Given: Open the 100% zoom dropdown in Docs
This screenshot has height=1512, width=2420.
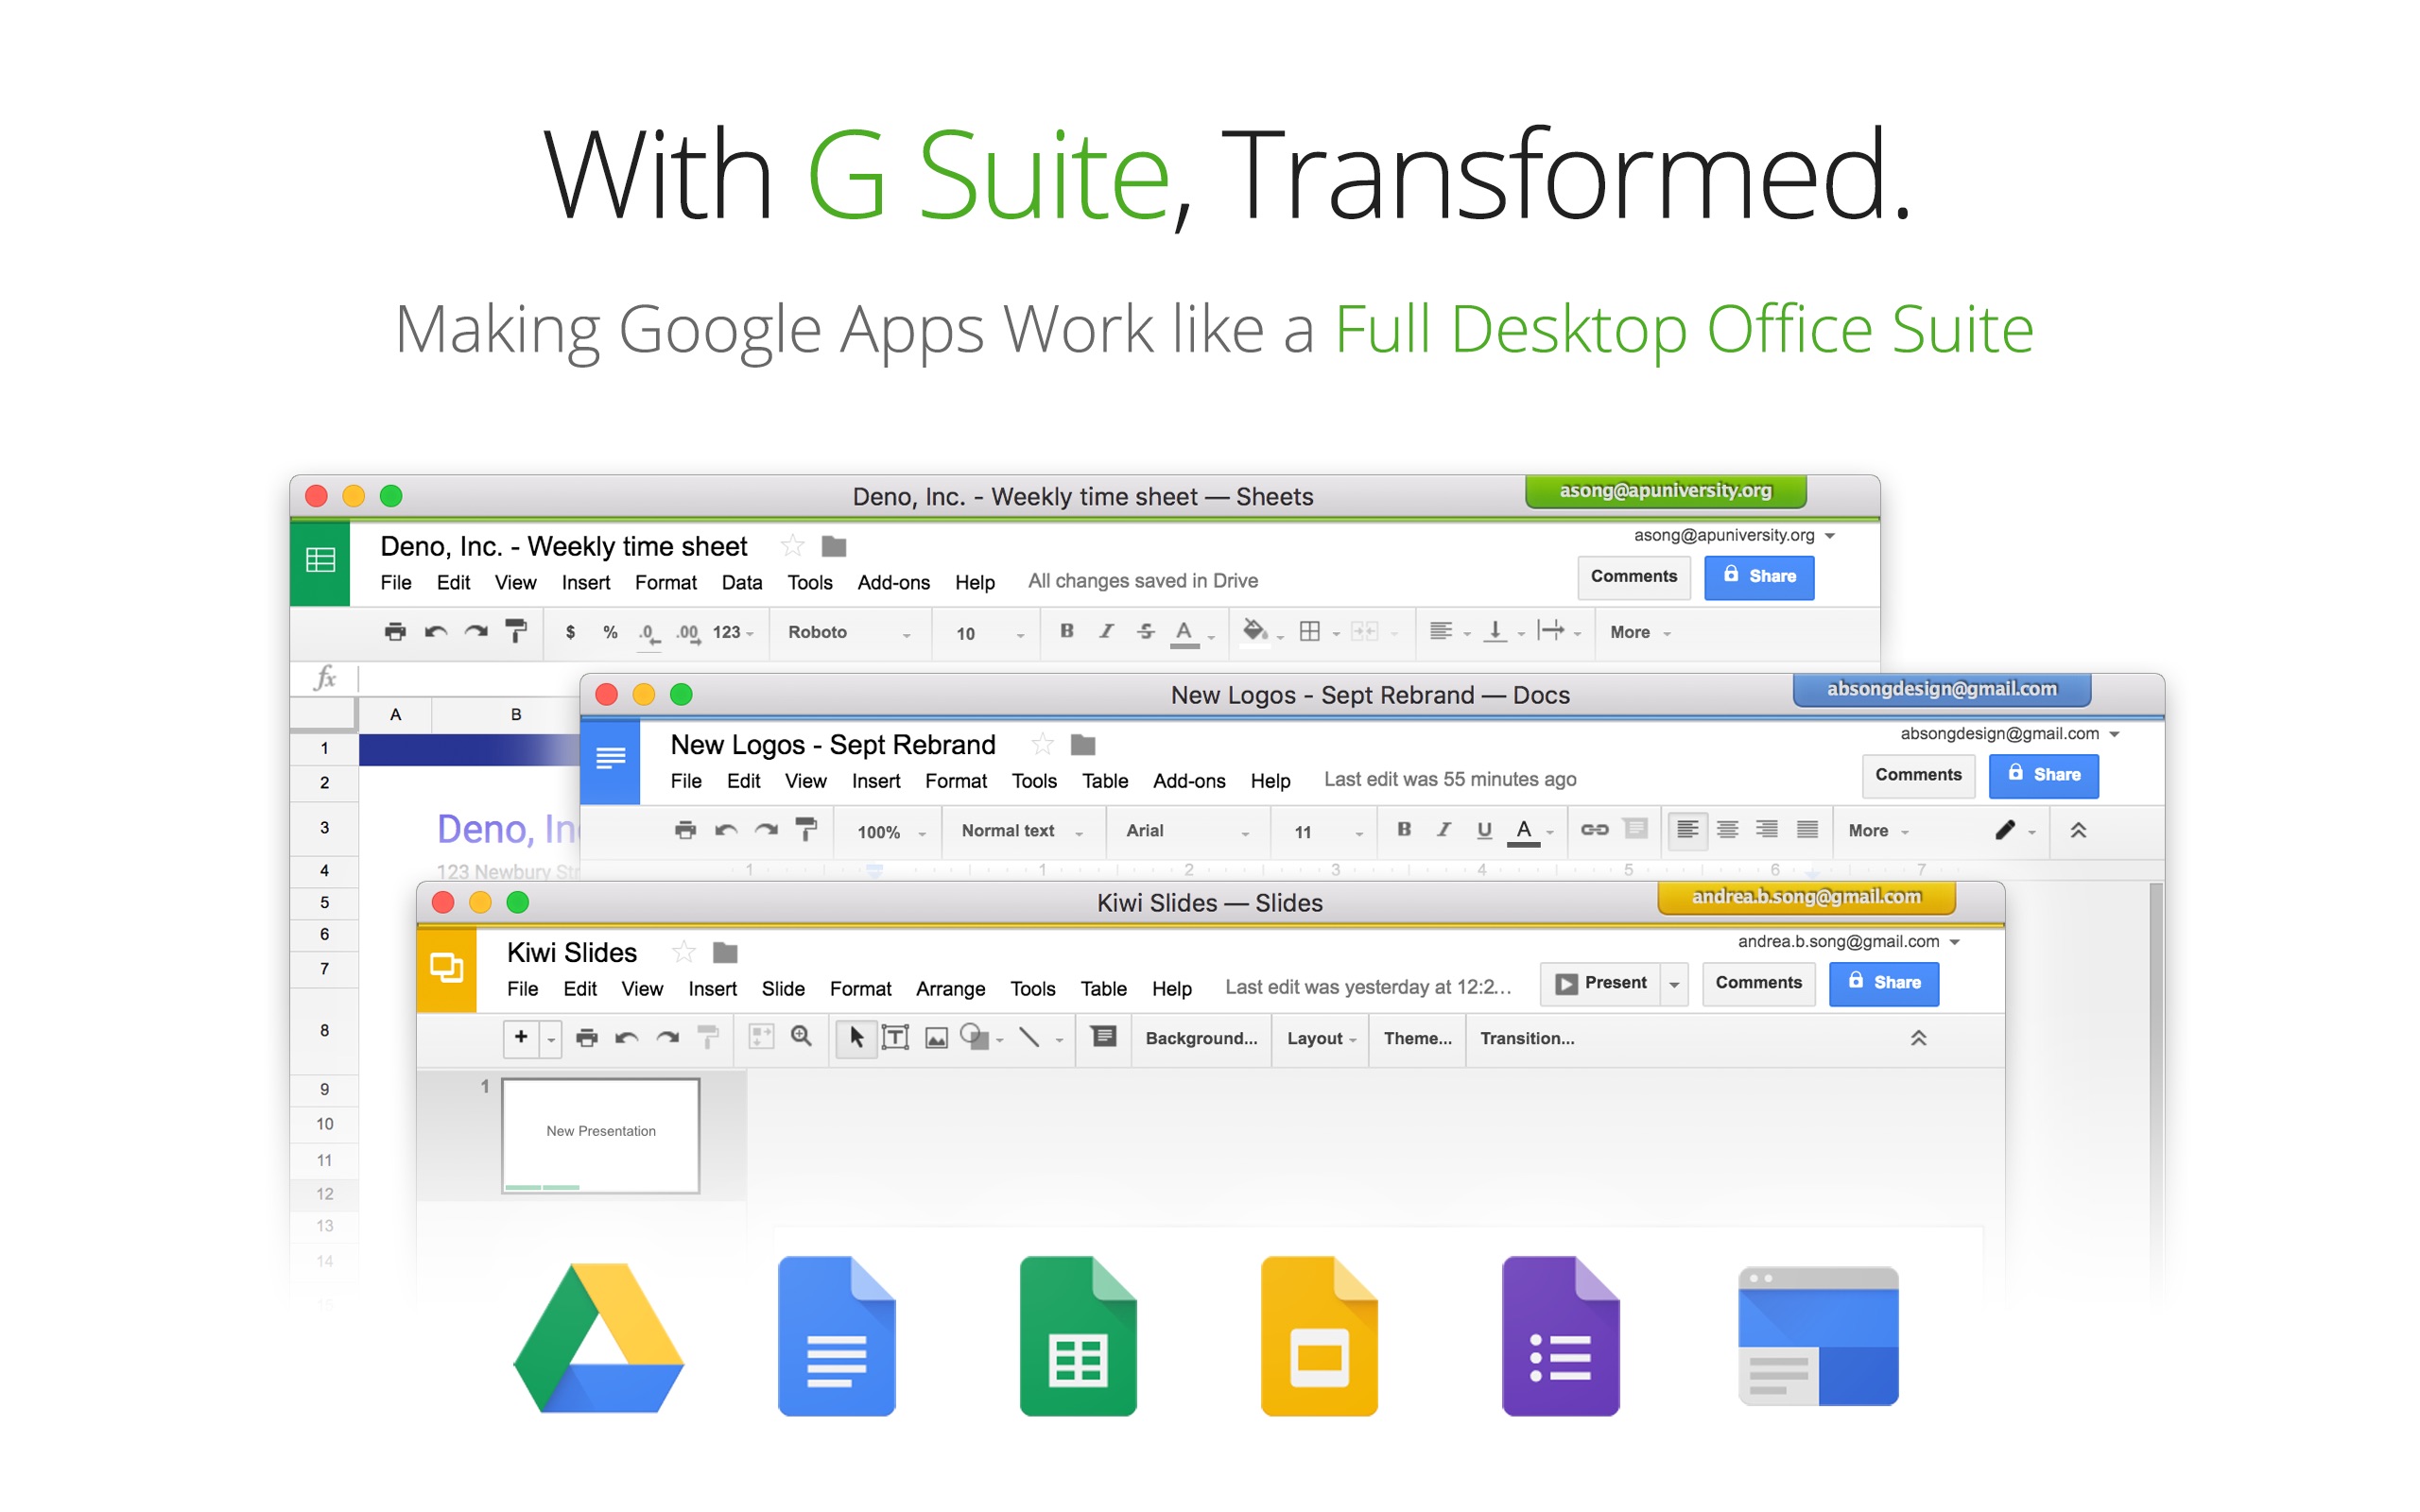Looking at the screenshot, I should pos(891,832).
